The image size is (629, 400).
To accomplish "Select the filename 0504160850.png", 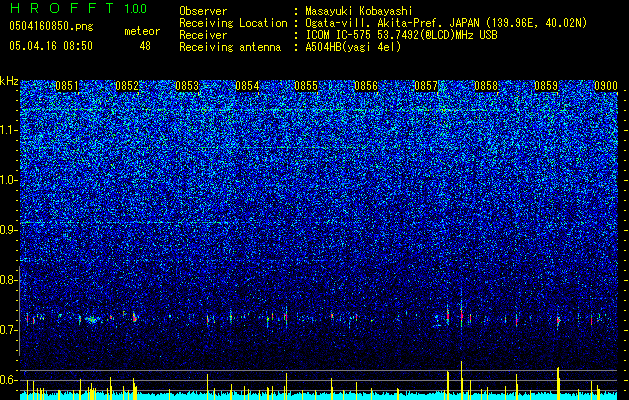I will (x=51, y=27).
